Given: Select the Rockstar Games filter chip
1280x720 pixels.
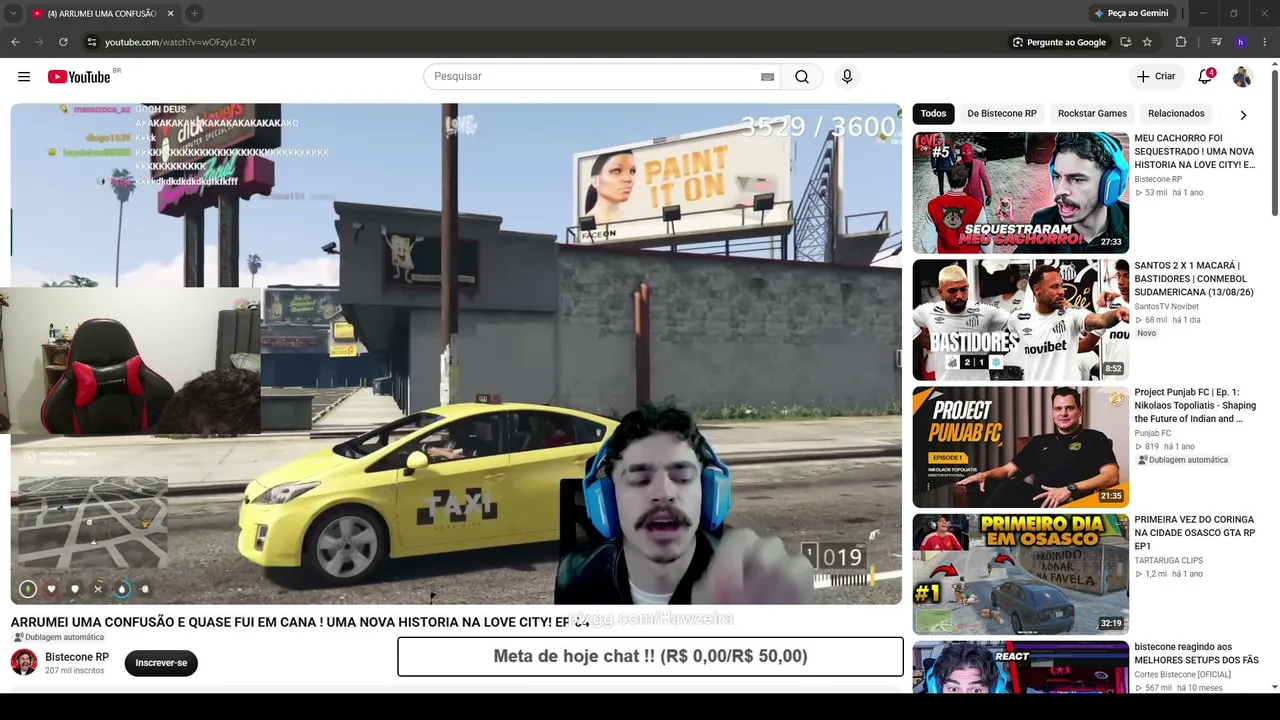Looking at the screenshot, I should click(x=1092, y=114).
